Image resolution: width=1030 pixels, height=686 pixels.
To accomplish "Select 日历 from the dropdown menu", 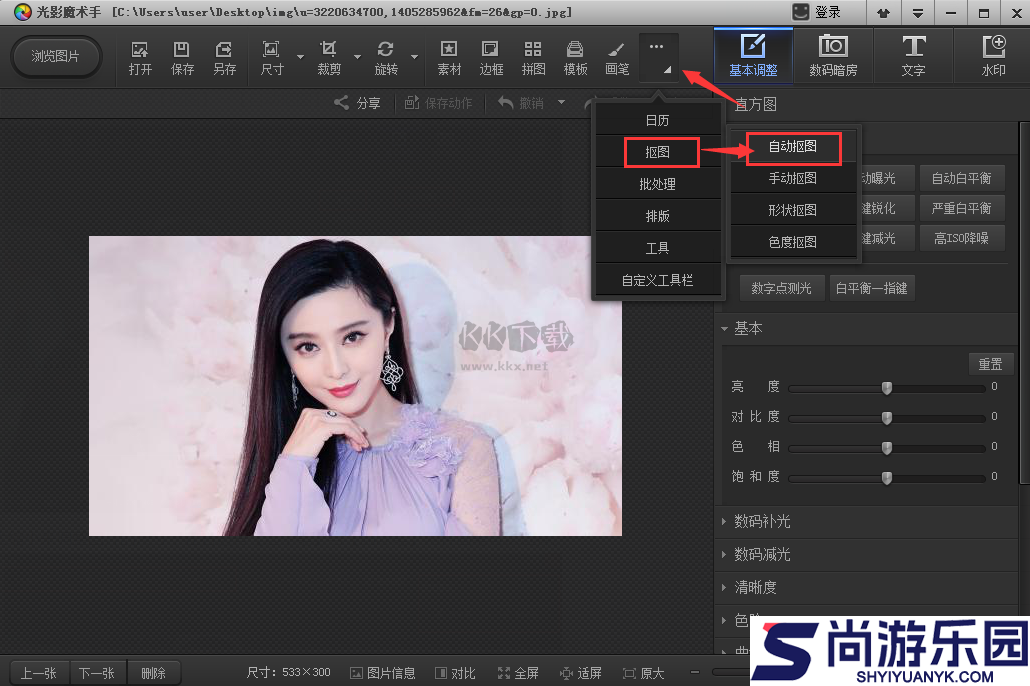I will [658, 120].
